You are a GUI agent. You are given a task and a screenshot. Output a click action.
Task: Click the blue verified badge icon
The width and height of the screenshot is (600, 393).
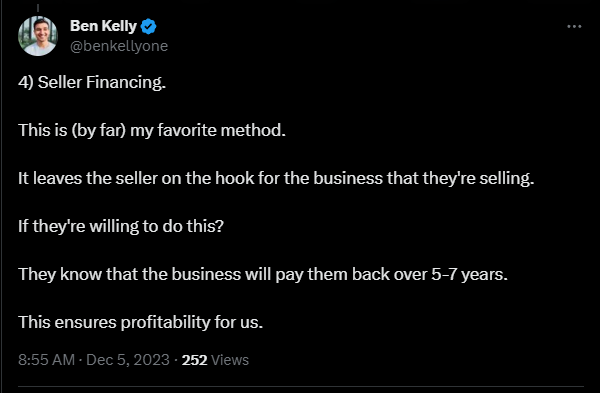coord(148,26)
